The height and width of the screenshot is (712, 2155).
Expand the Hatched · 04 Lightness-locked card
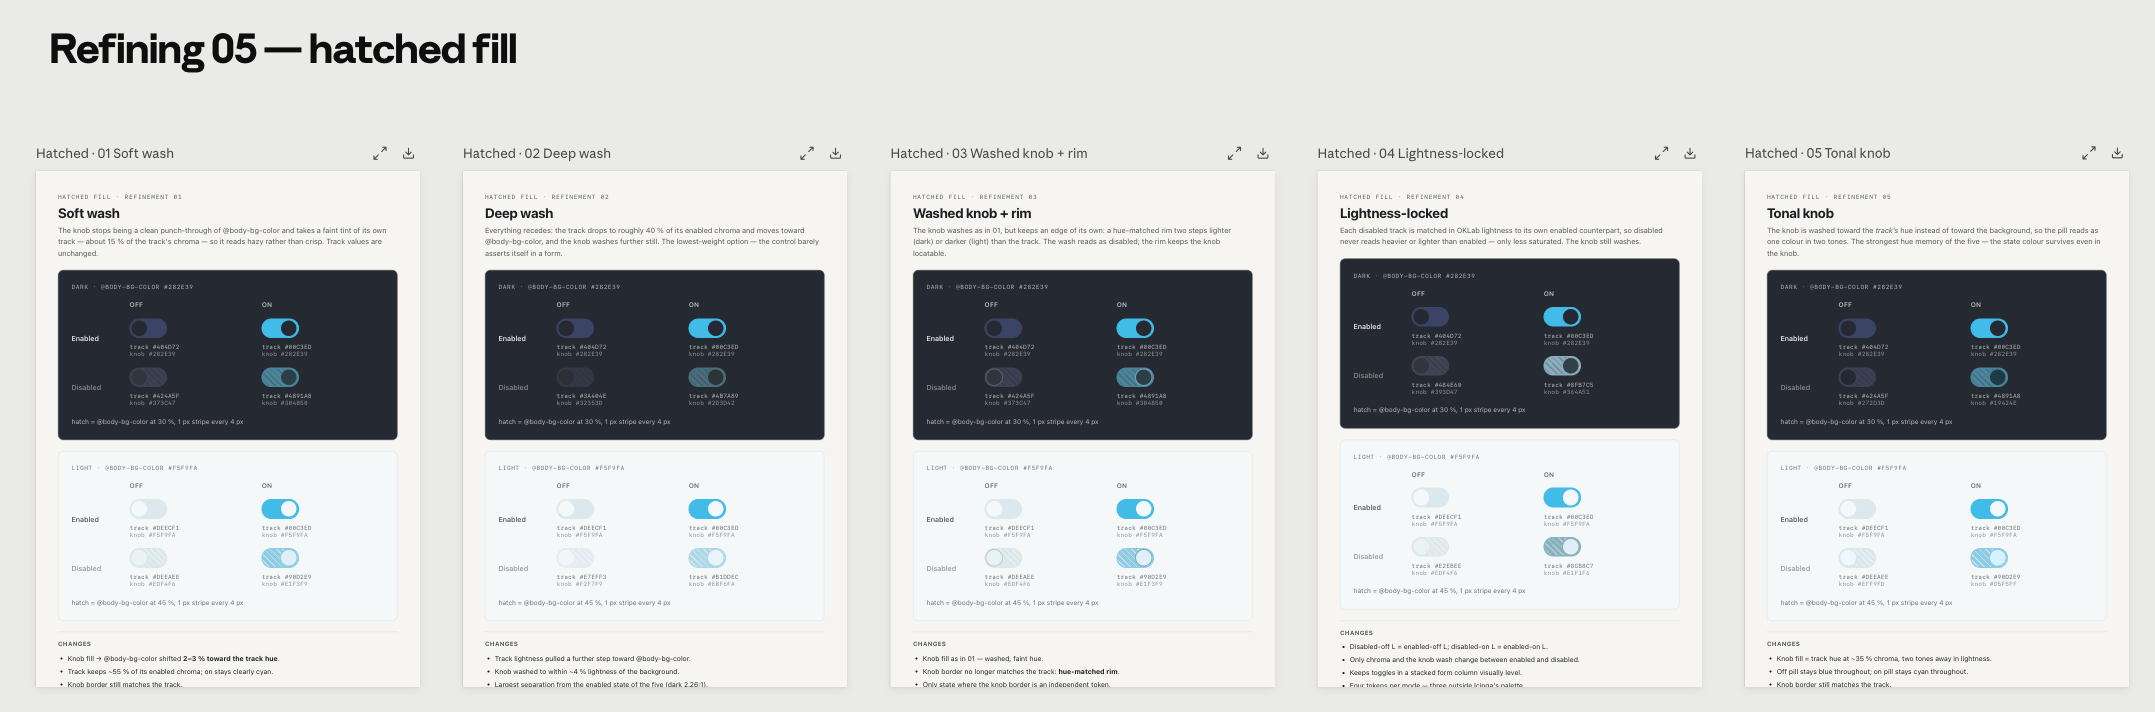(x=1661, y=153)
